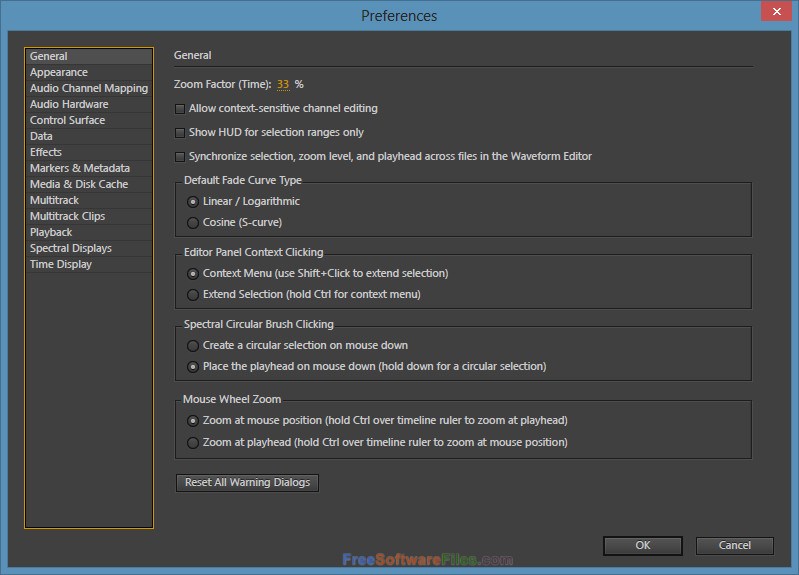Click the Zoom Factor 33 value field
799x575 pixels.
click(283, 85)
